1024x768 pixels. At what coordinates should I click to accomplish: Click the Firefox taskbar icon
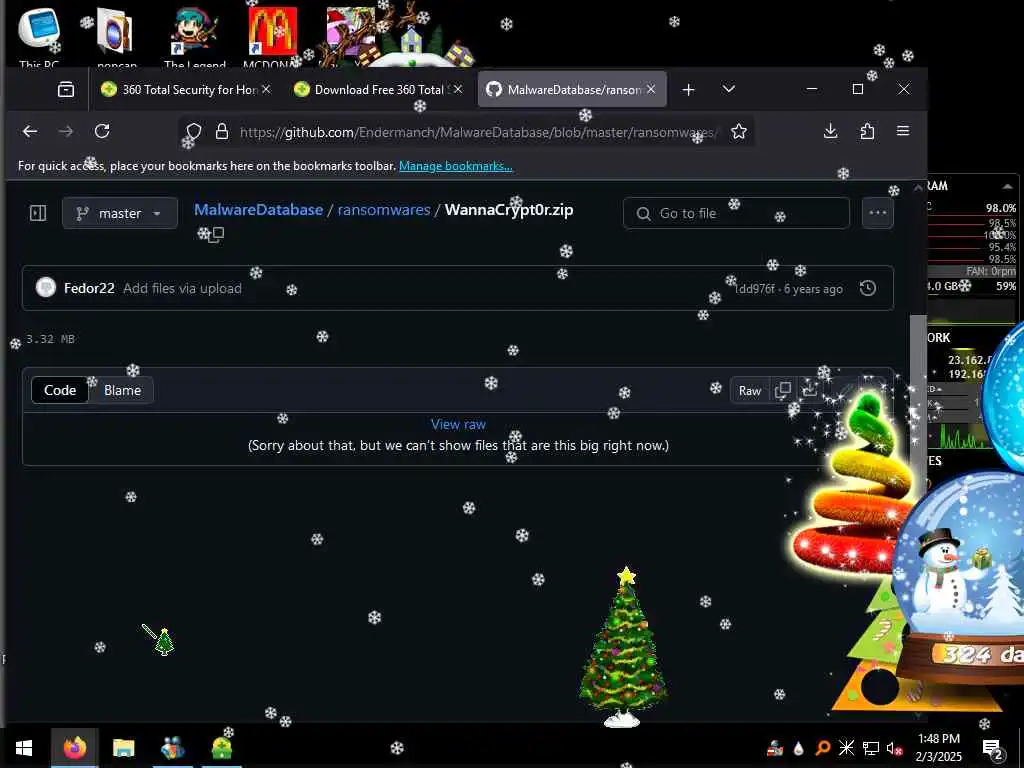(74, 748)
